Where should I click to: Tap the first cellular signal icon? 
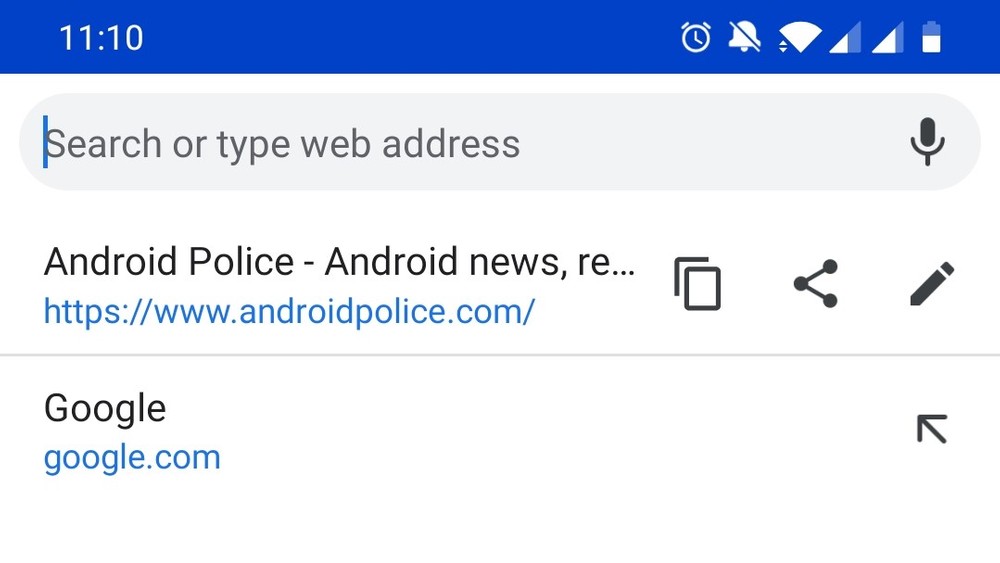[x=845, y=37]
